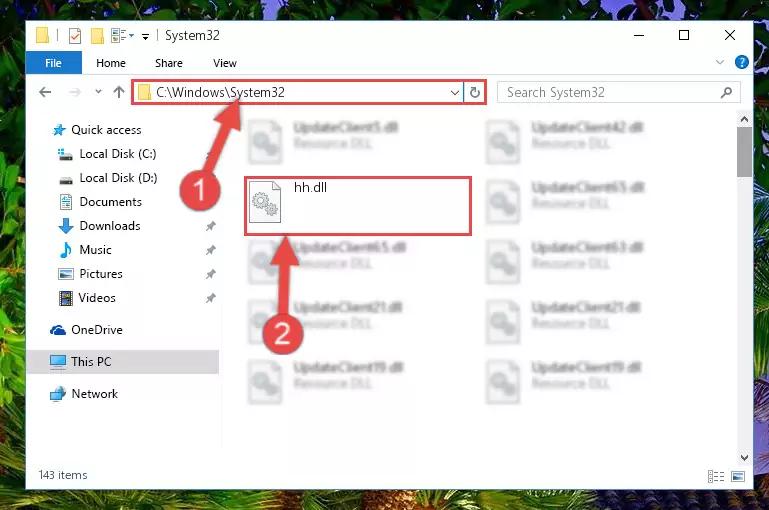Image resolution: width=769 pixels, height=510 pixels.
Task: Open Music in the navigation pane
Action: [x=85, y=250]
